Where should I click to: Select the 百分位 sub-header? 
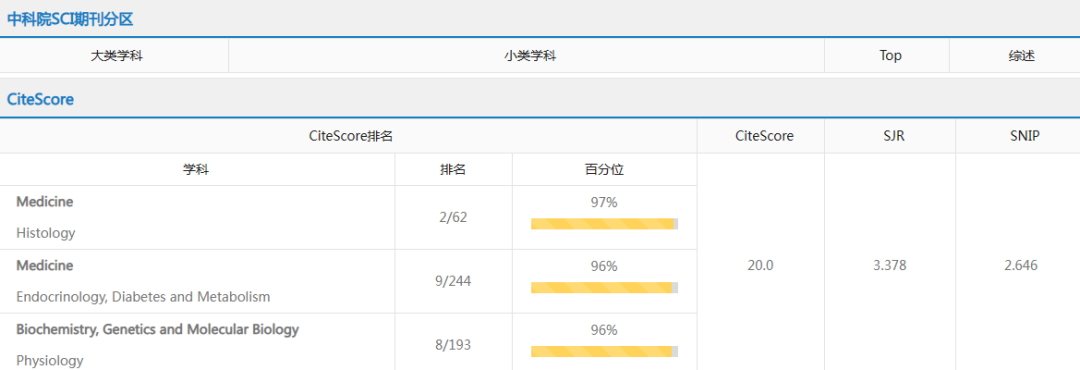(604, 169)
